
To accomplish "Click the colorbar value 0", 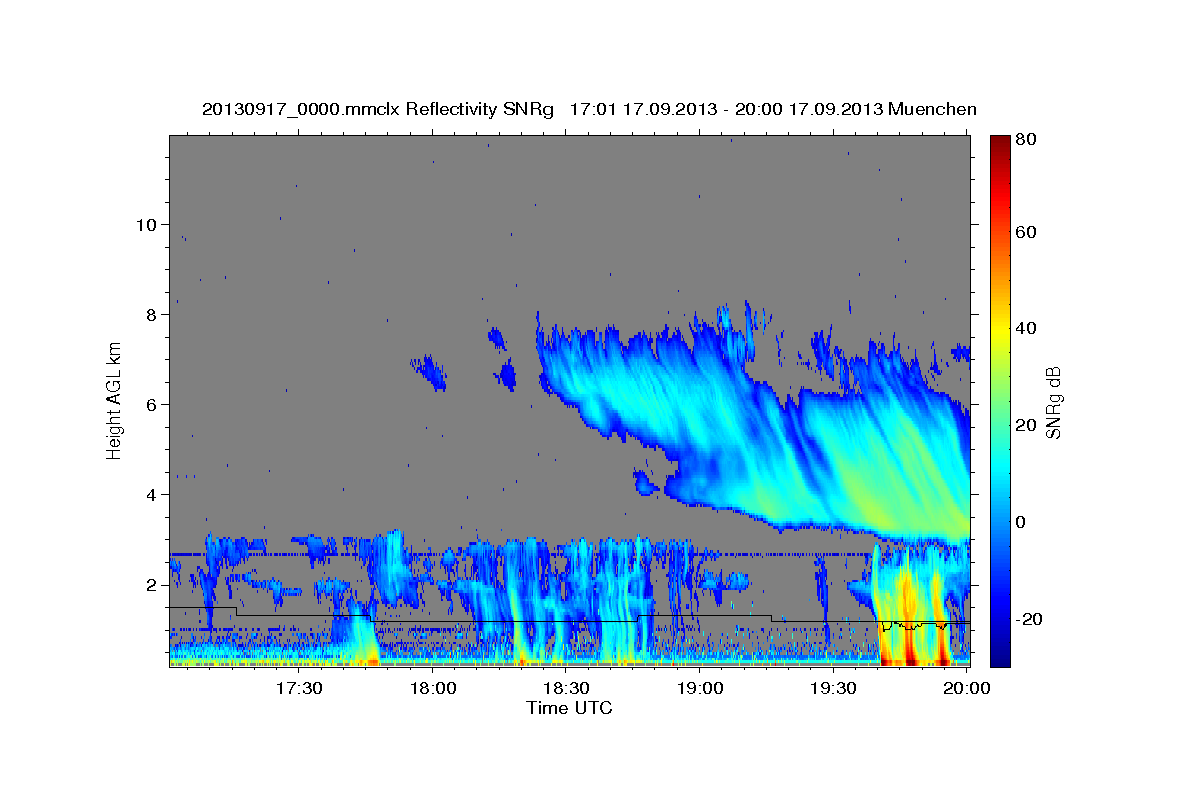I will [x=1023, y=522].
